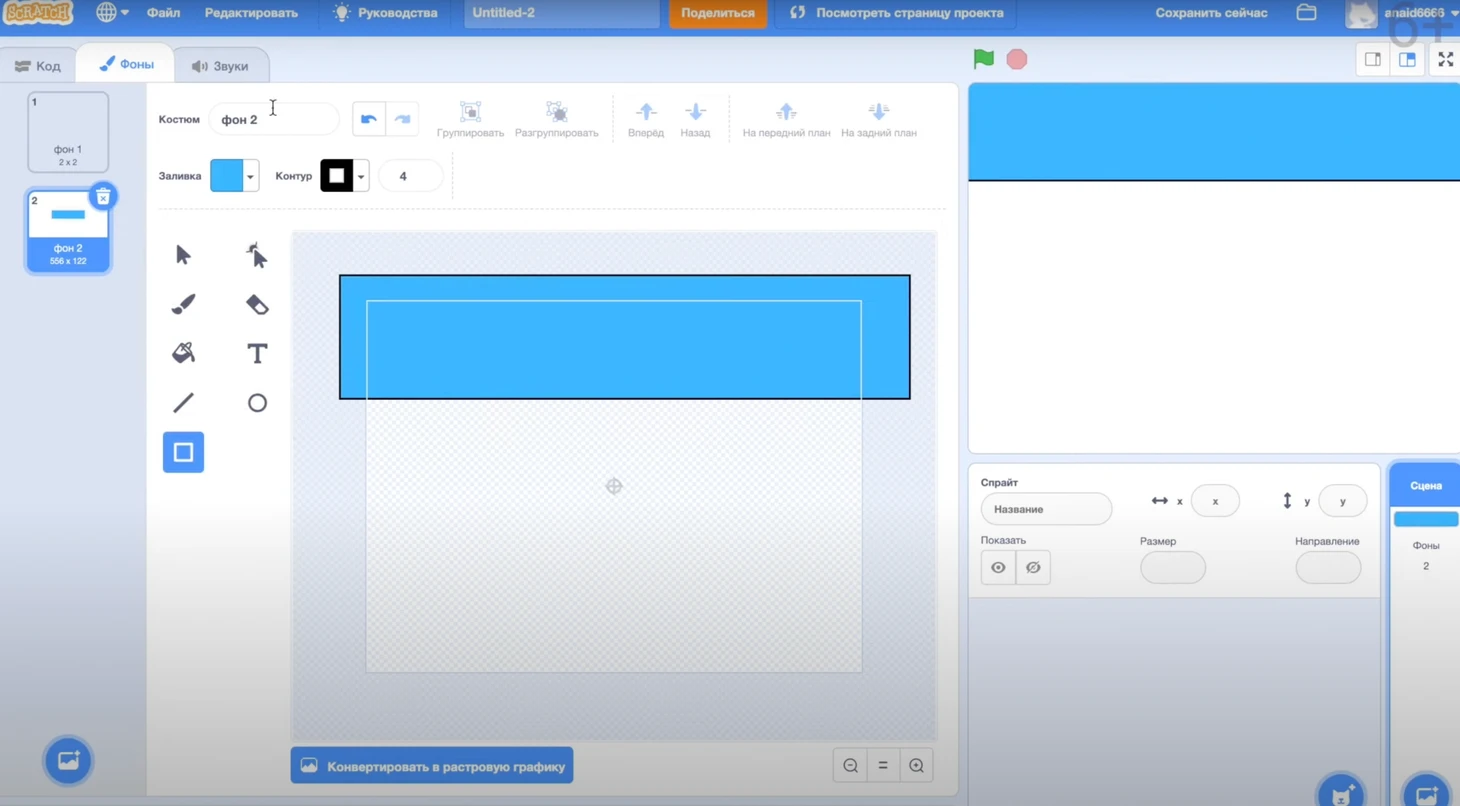
Task: Expand the language globe menu
Action: (x=112, y=13)
